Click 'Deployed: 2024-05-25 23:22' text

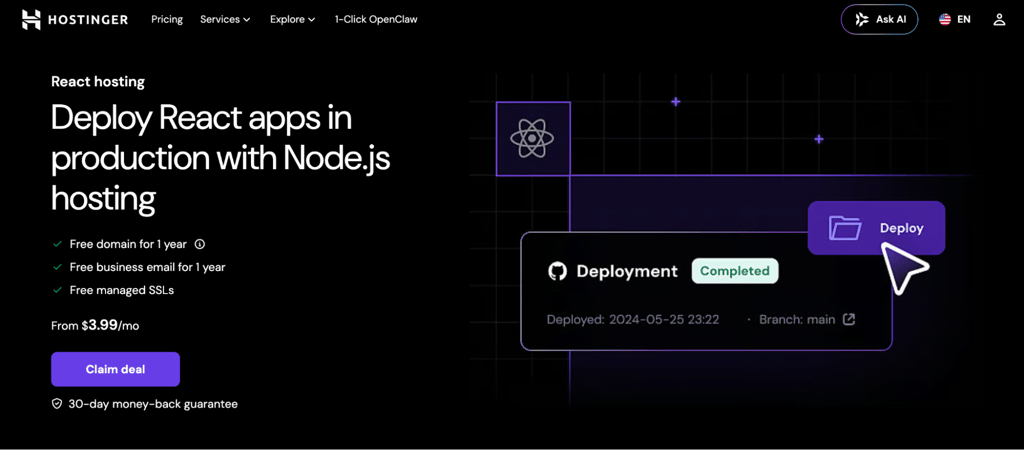click(x=633, y=320)
